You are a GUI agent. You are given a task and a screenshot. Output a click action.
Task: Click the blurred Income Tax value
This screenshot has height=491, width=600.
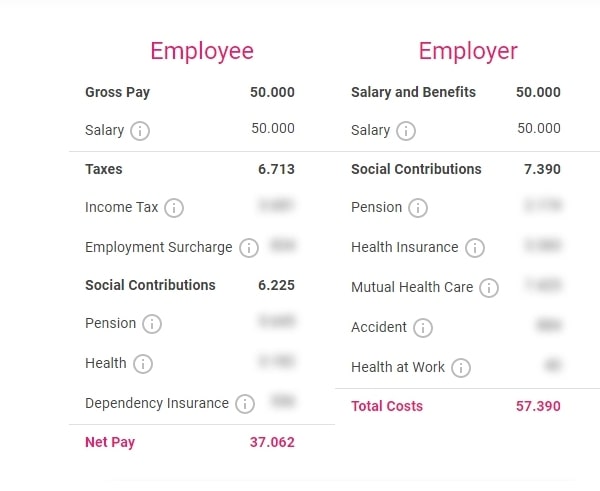[276, 206]
